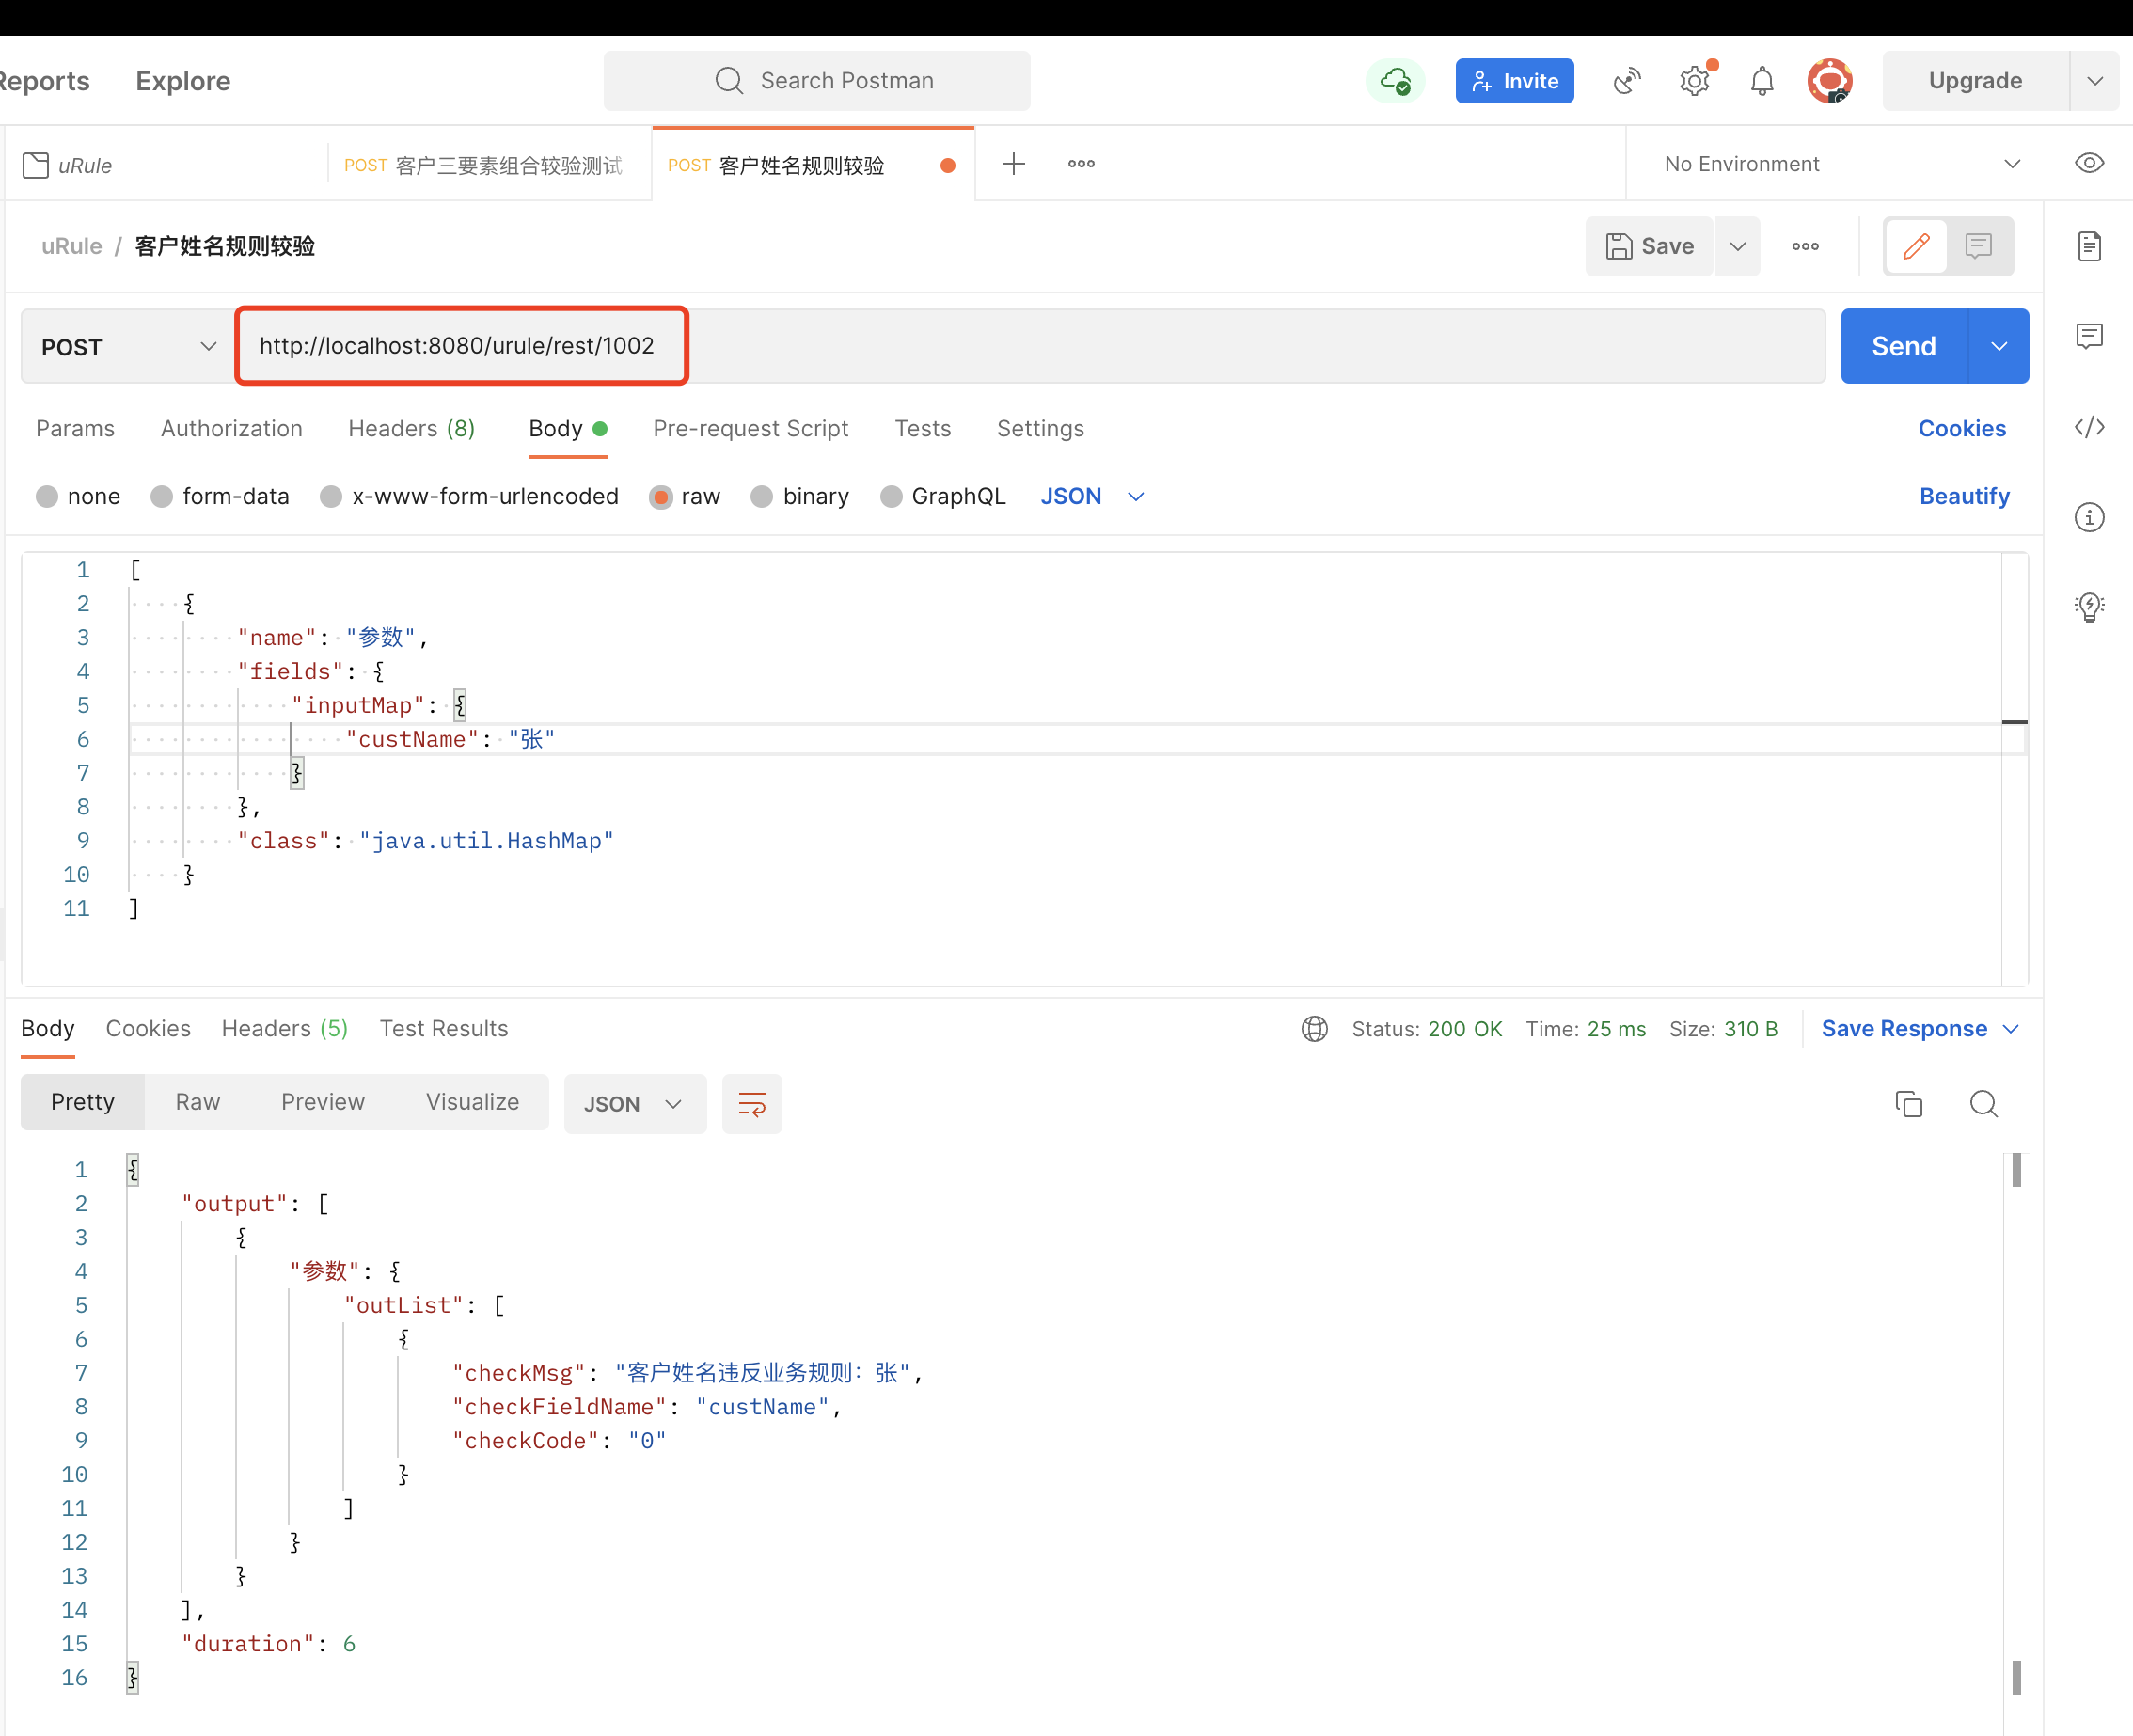Select the form-data body type

[x=162, y=497]
